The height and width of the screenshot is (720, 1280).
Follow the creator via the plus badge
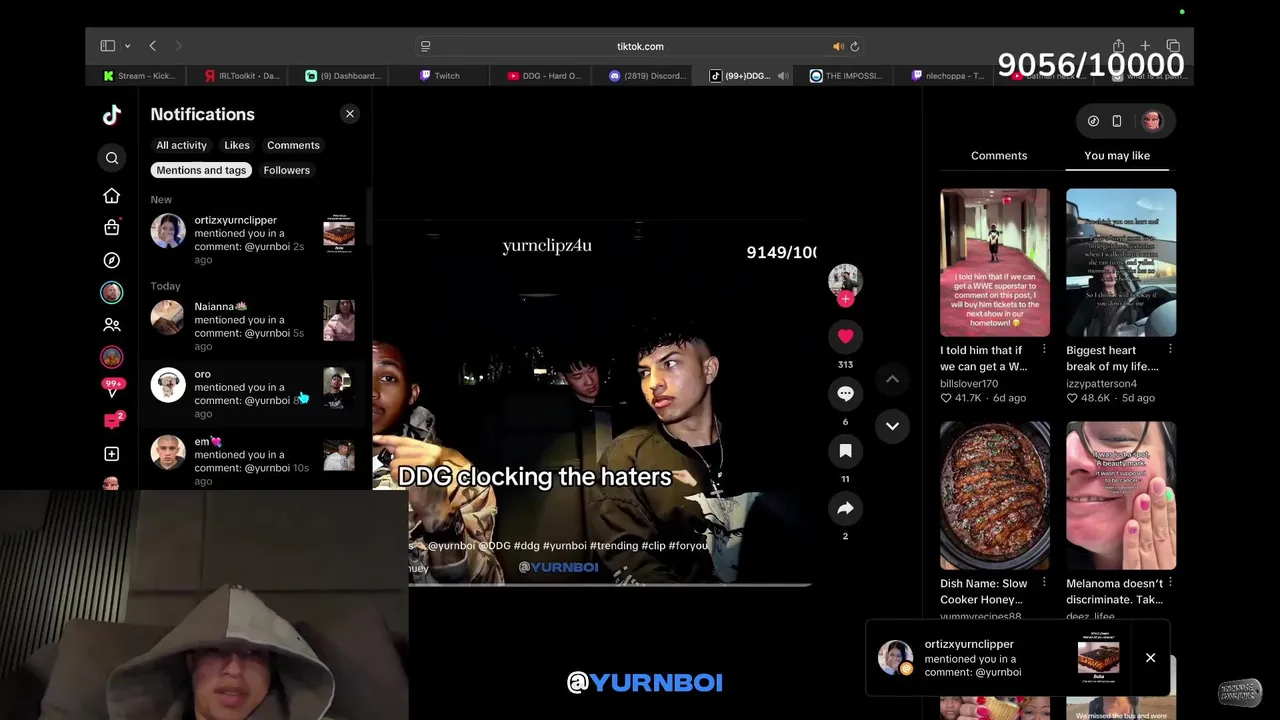(845, 299)
